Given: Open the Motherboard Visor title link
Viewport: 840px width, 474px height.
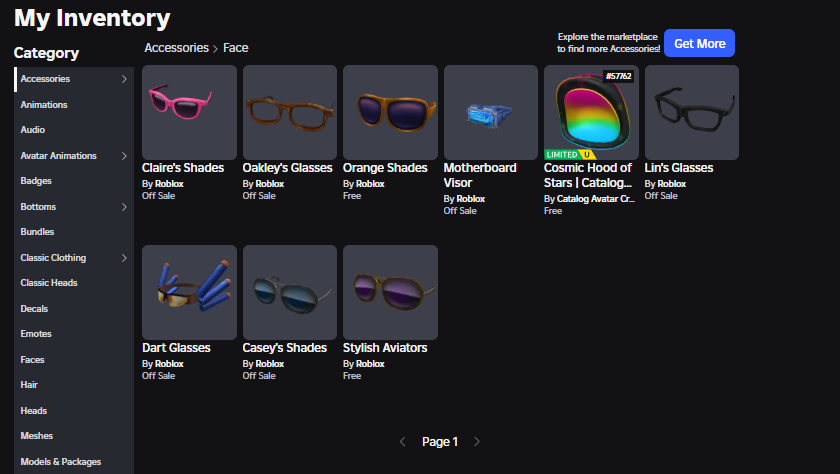Looking at the screenshot, I should coord(480,176).
